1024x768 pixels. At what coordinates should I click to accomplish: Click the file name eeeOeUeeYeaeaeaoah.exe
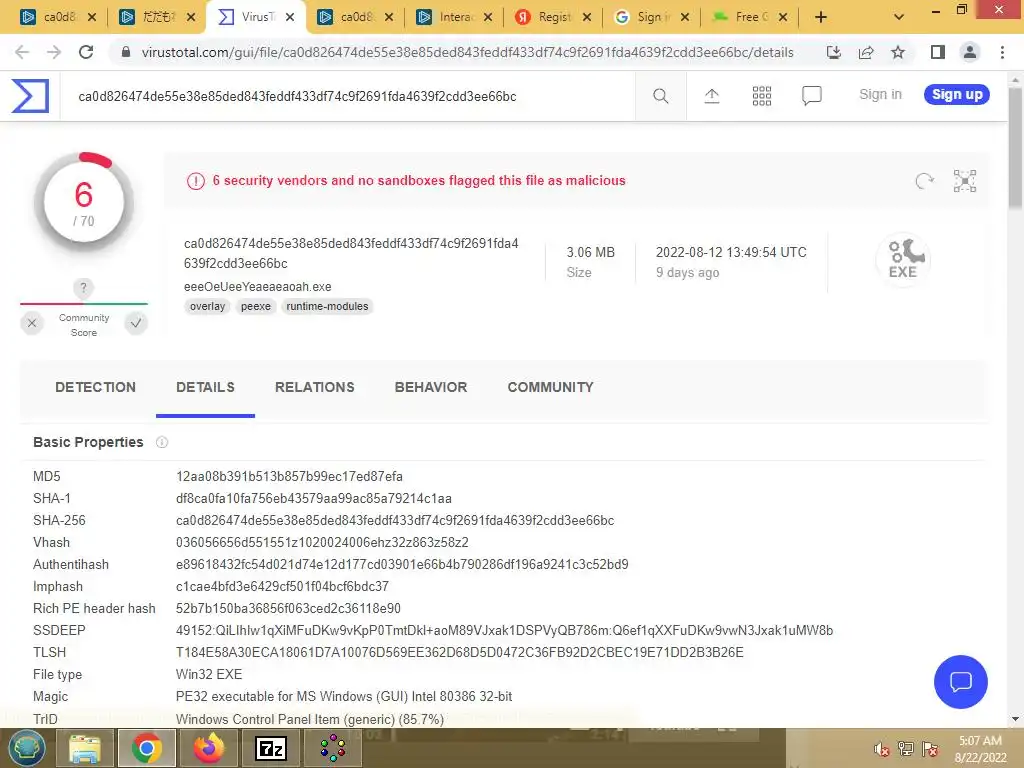(257, 287)
